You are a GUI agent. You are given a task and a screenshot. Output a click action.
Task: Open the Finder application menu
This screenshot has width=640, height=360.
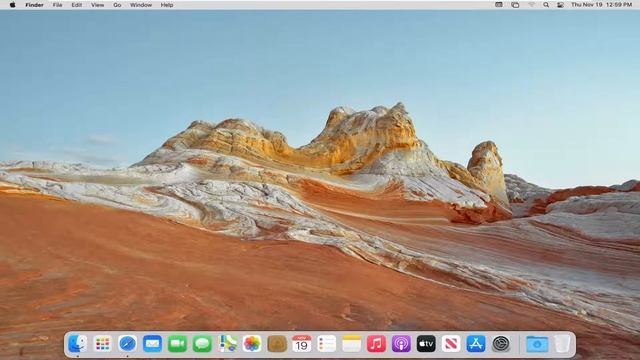pyautogui.click(x=34, y=5)
